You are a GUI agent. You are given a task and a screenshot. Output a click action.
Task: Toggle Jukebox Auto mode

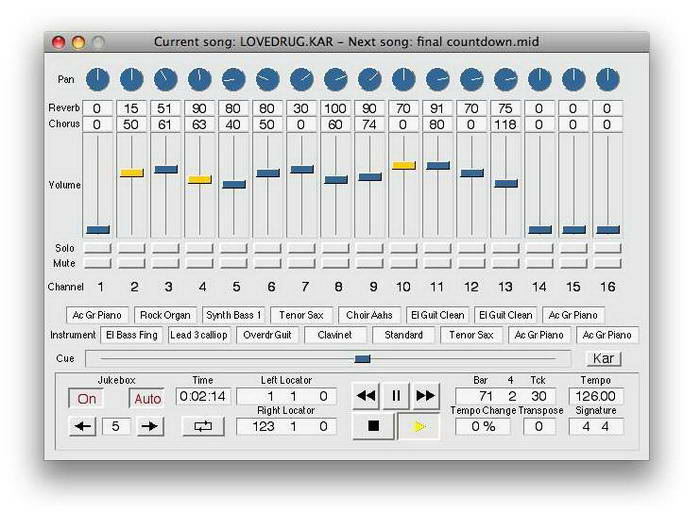147,398
